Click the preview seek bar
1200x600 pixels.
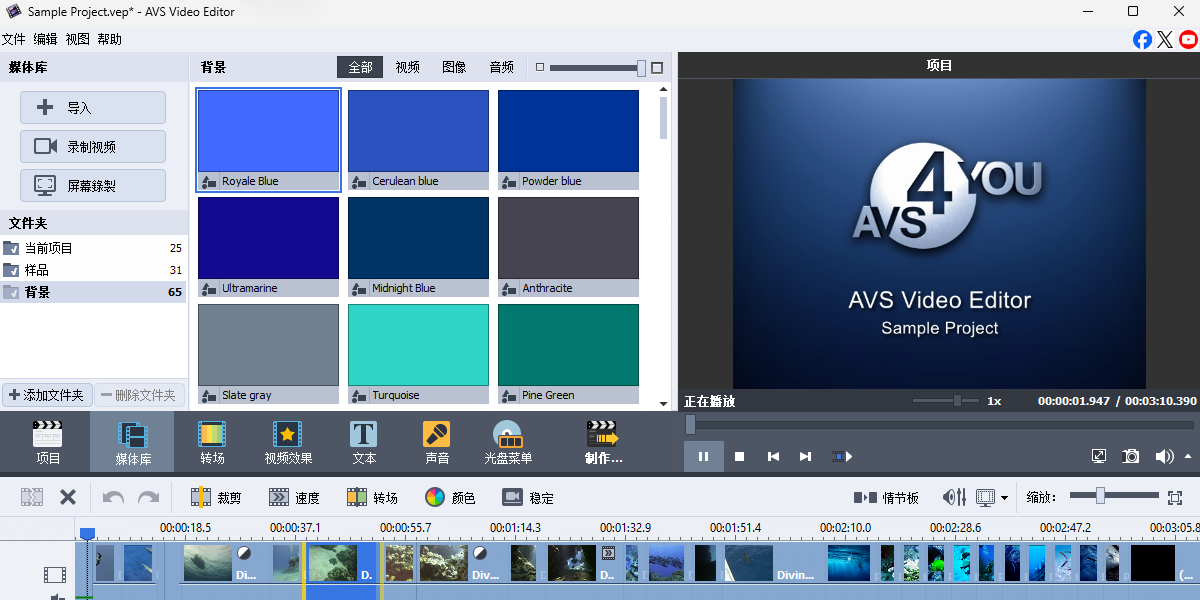(939, 425)
